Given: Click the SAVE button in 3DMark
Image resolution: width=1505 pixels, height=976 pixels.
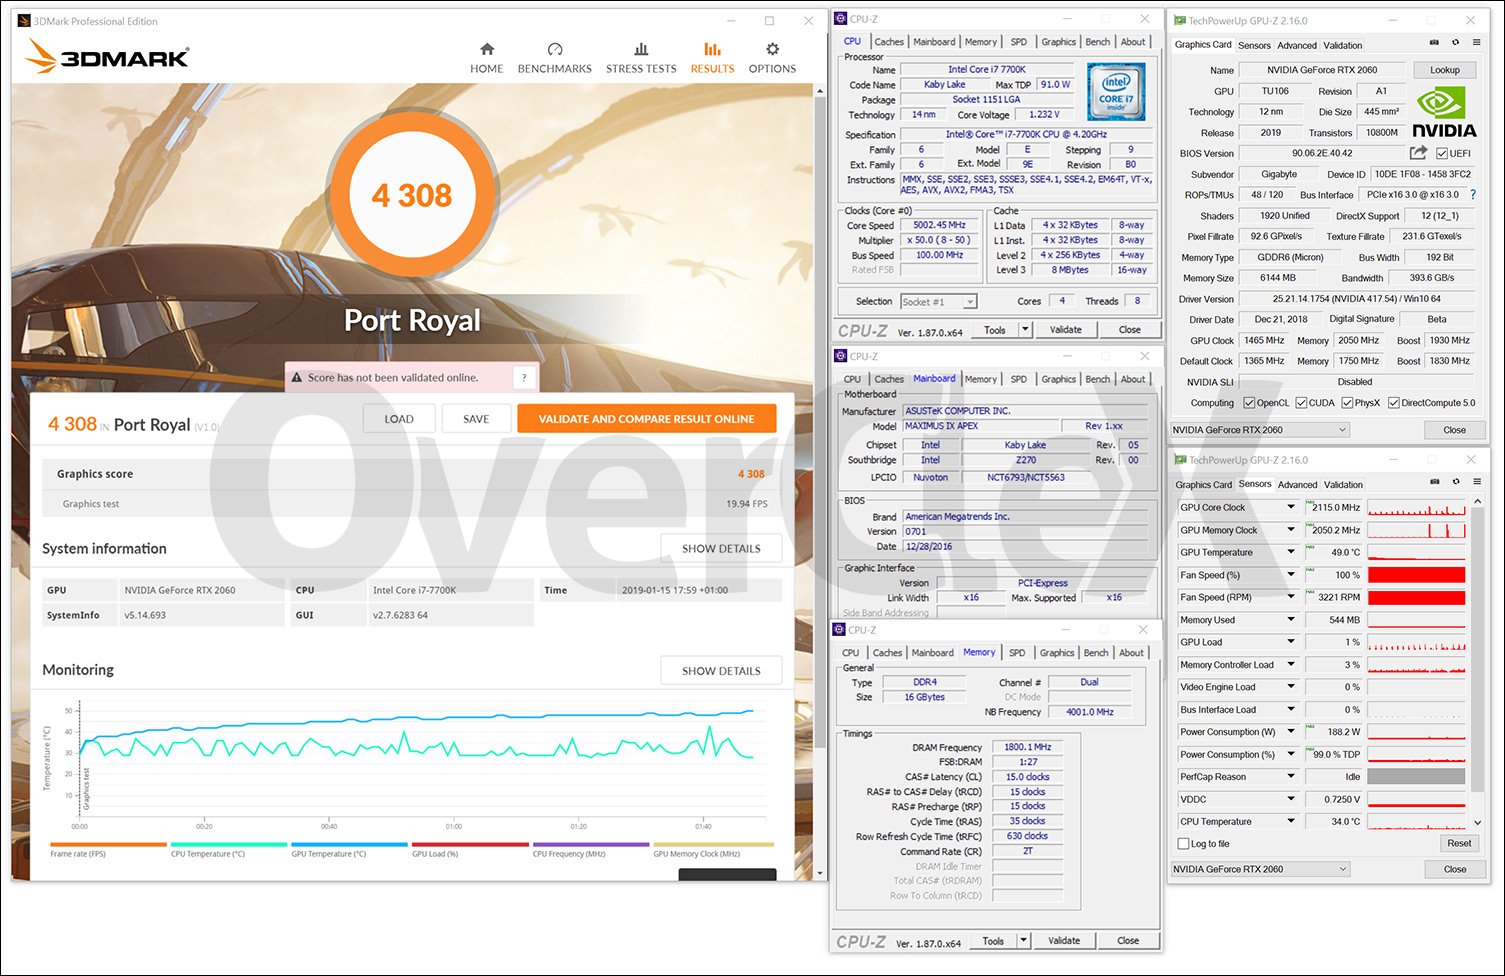Looking at the screenshot, I should [x=476, y=419].
